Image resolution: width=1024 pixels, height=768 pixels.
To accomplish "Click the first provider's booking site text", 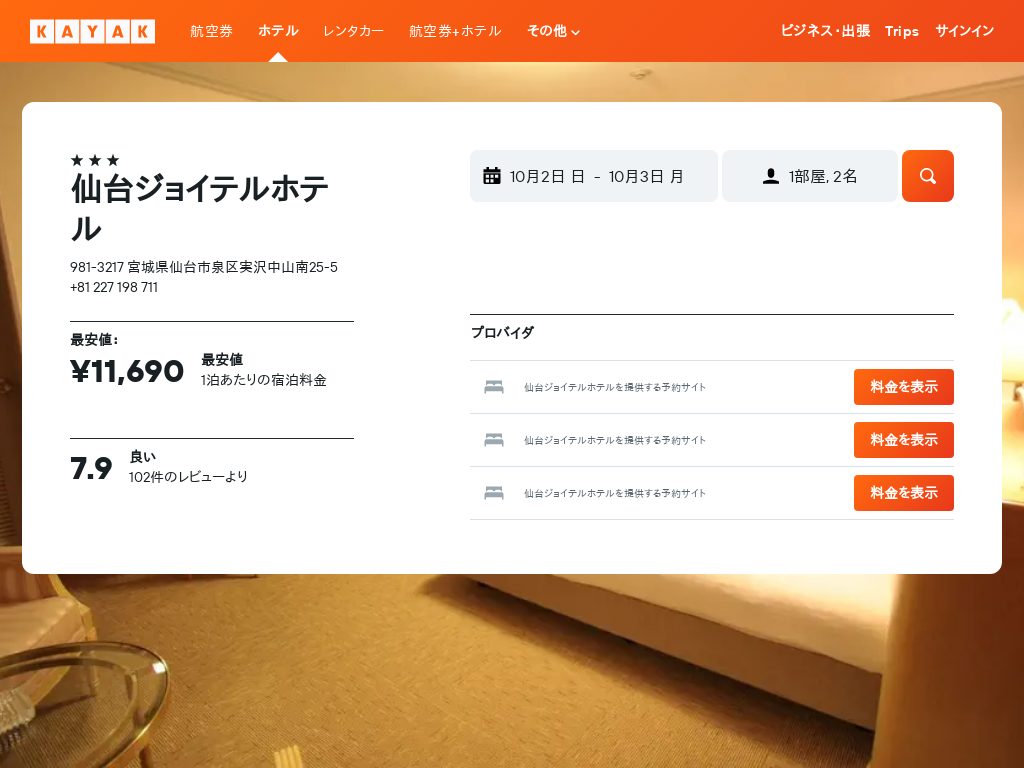I will coord(615,387).
